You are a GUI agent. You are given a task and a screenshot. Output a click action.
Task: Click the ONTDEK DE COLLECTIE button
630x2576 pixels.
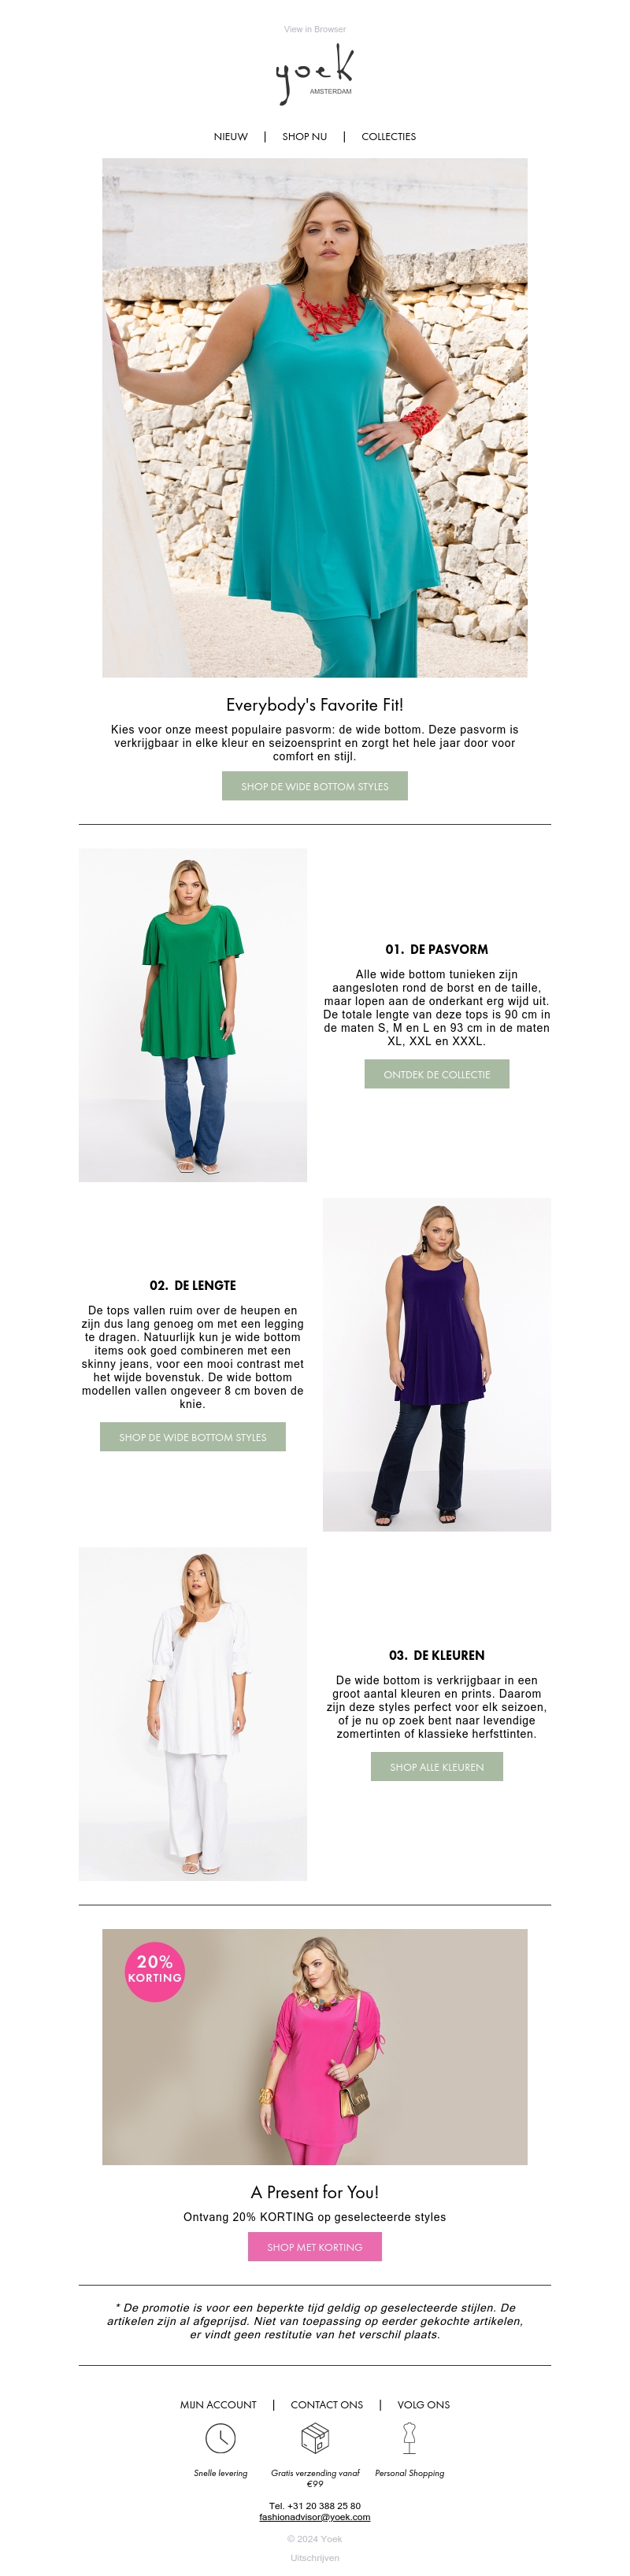(437, 1074)
